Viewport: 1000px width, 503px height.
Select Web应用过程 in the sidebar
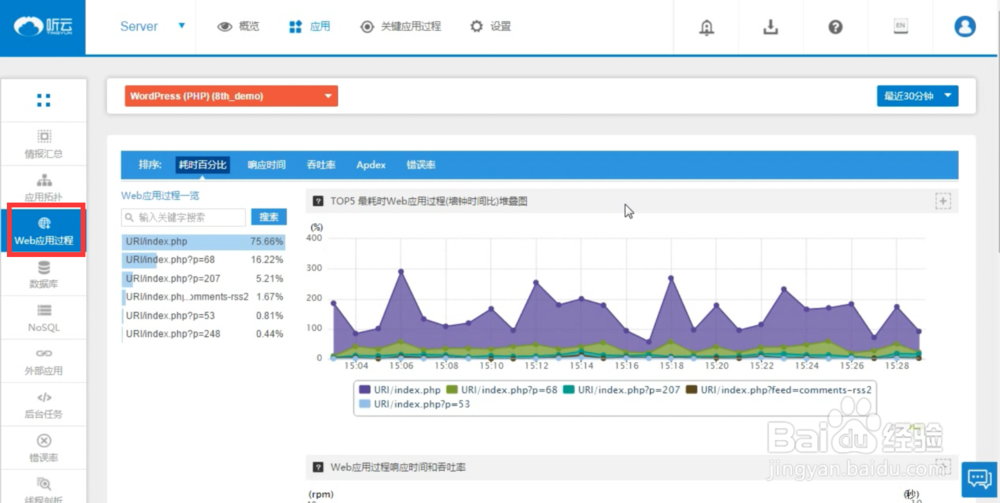44,231
